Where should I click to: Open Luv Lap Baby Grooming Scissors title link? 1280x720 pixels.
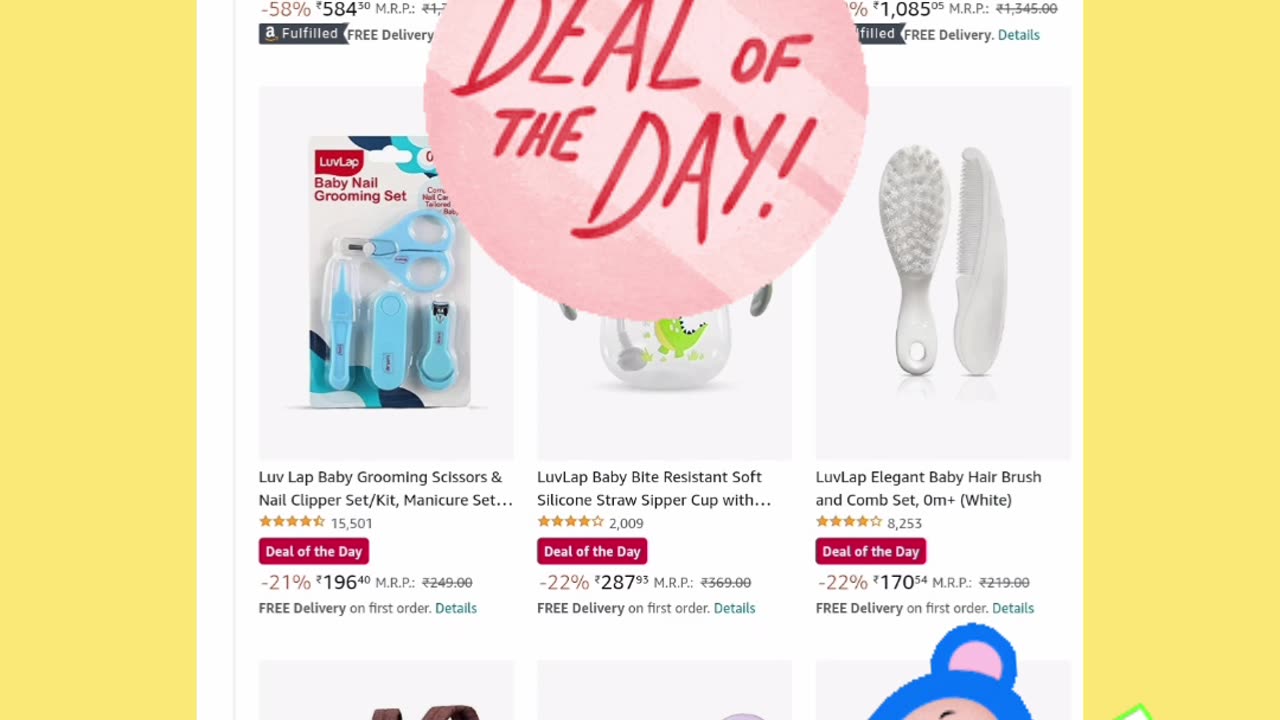pos(386,488)
